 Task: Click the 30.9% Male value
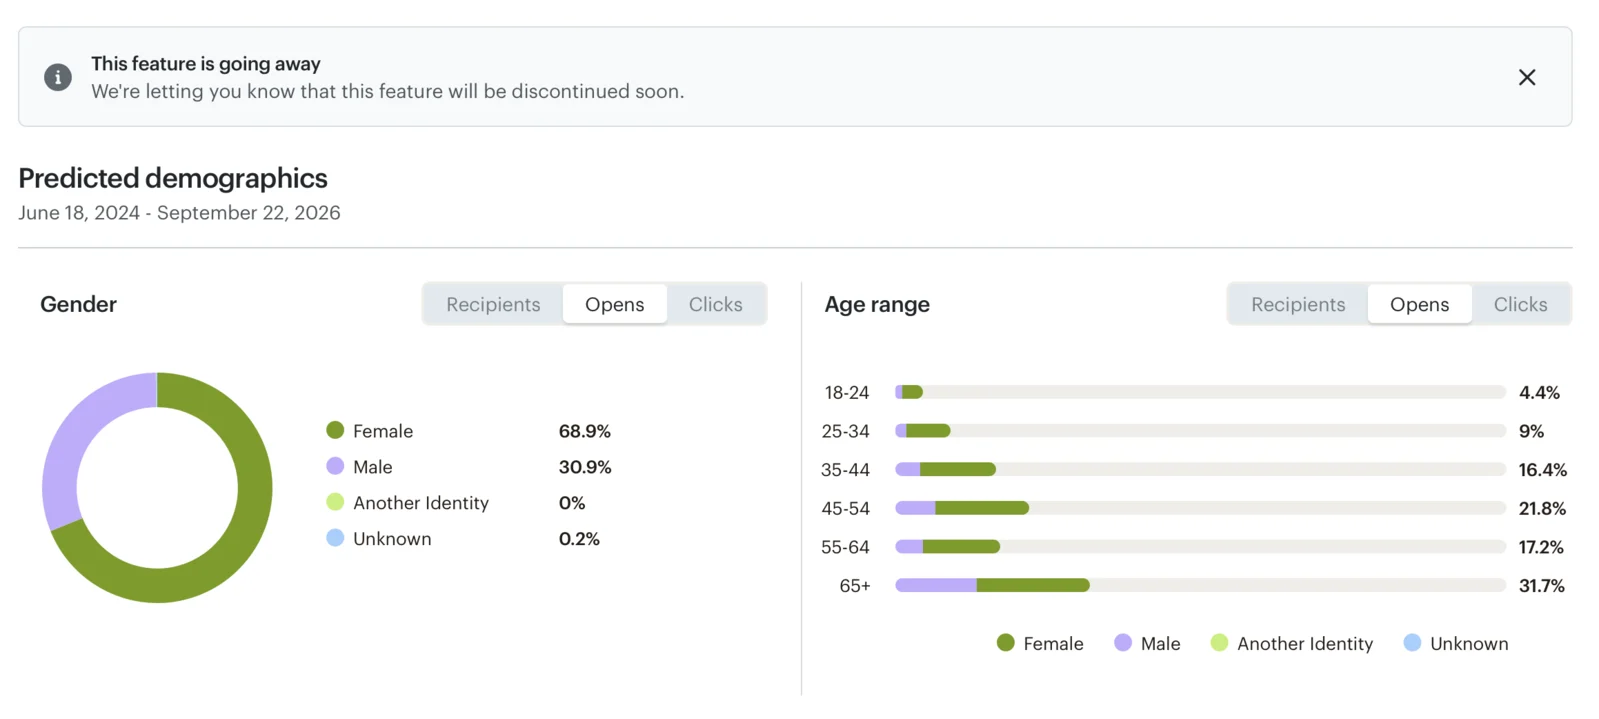[x=585, y=467]
